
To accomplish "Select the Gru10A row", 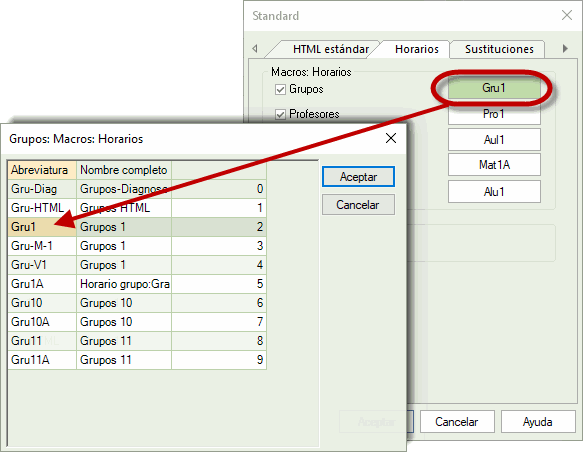I will click(137, 322).
